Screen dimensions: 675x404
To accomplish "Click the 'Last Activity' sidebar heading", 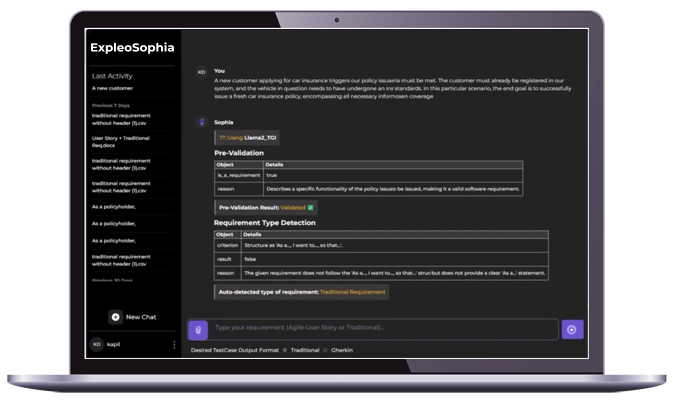I will 112,76.
